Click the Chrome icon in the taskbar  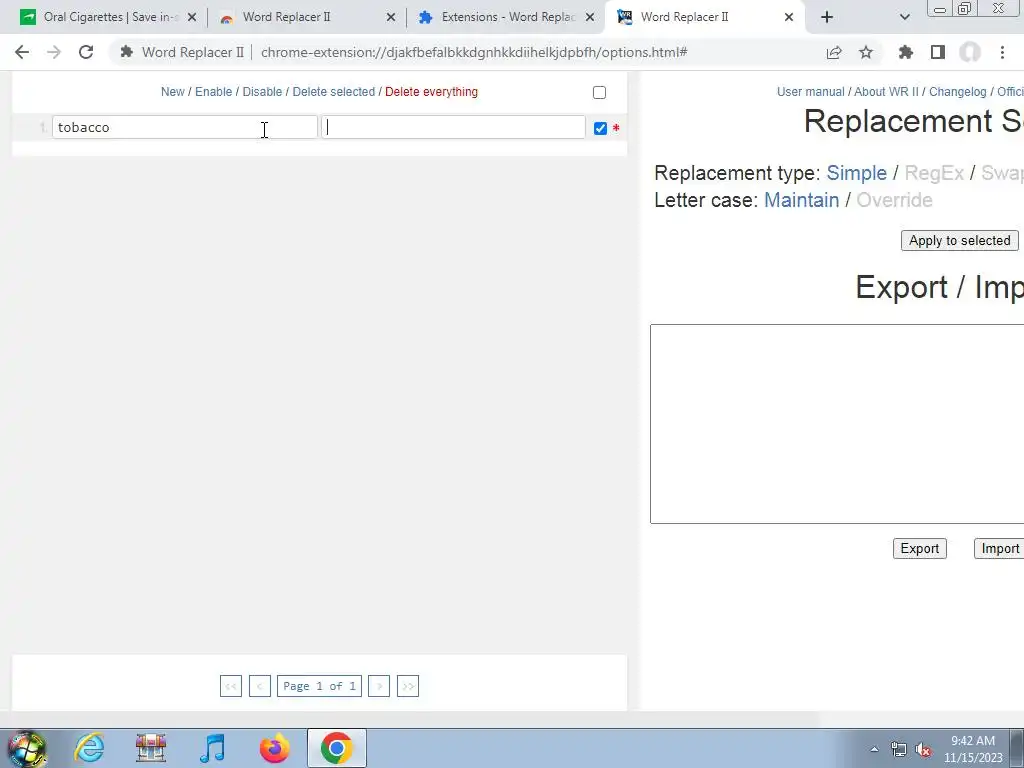pos(336,748)
